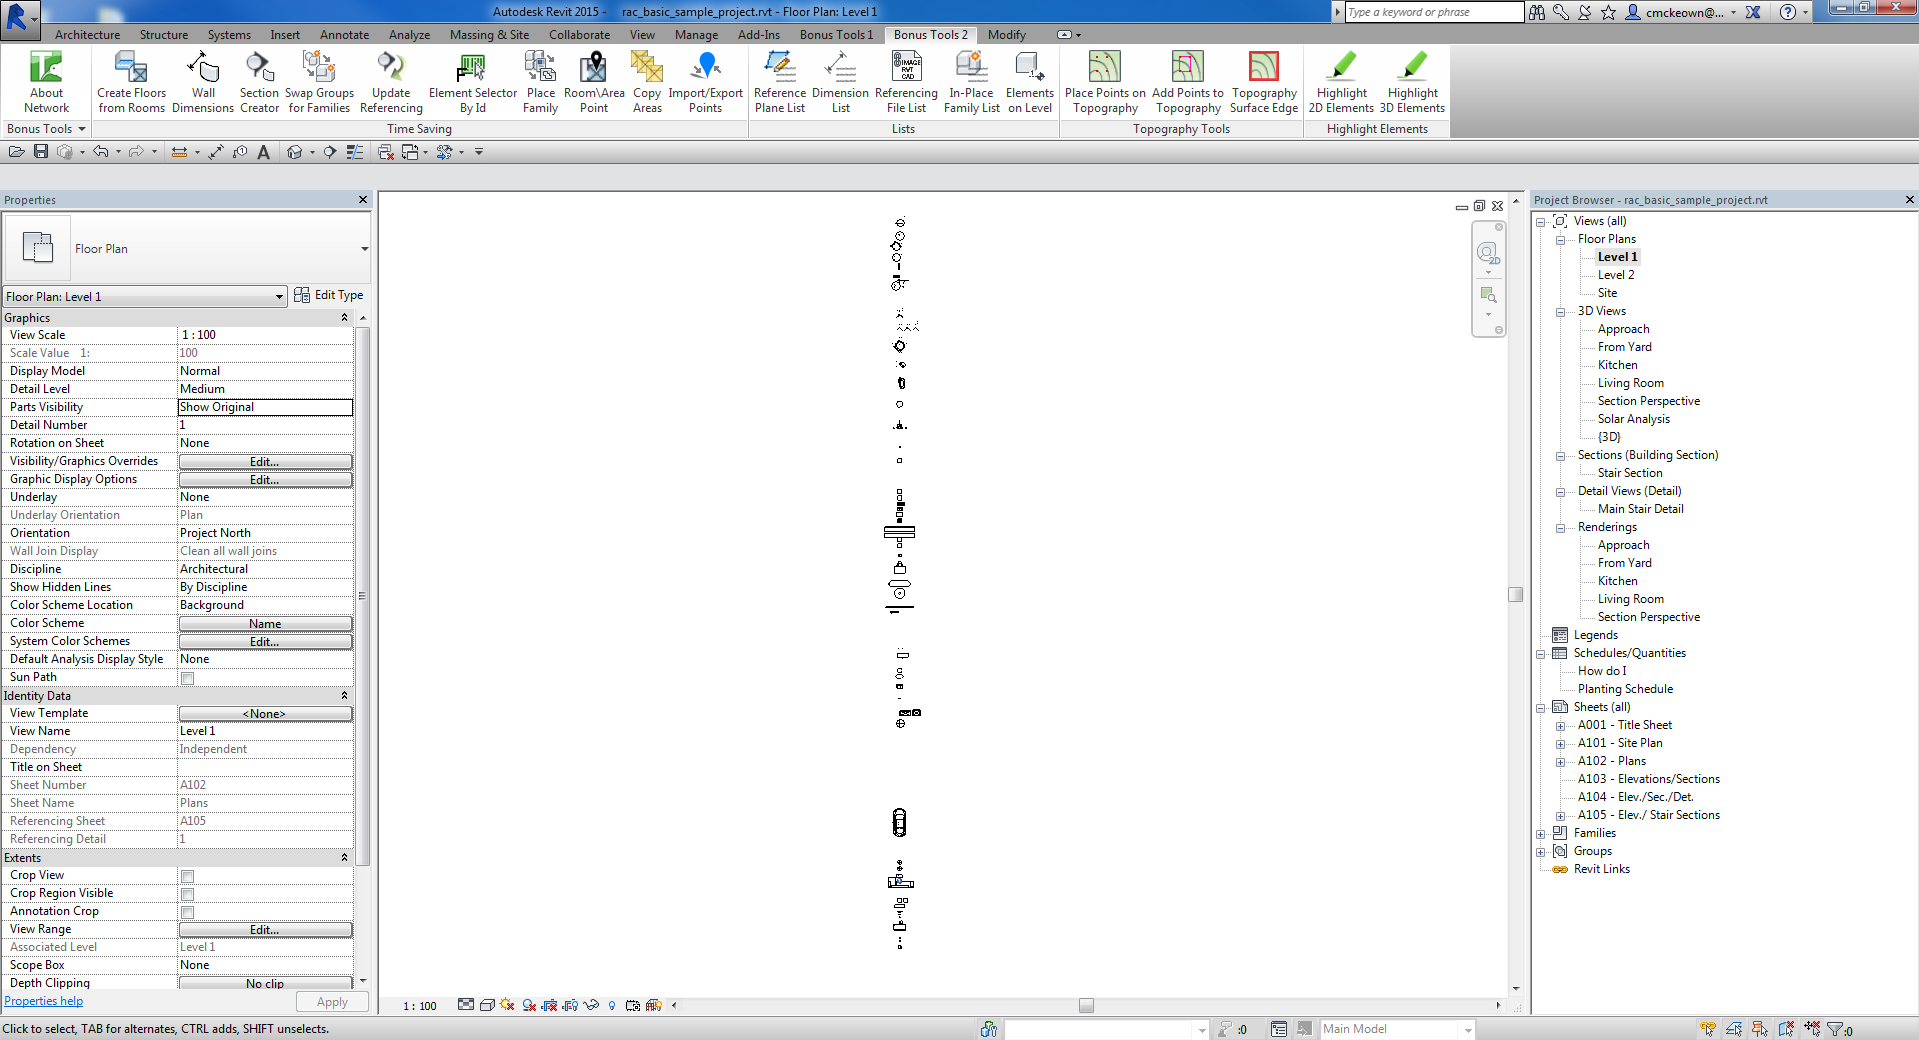
Task: Enable Crop Region Visible
Action: [187, 894]
